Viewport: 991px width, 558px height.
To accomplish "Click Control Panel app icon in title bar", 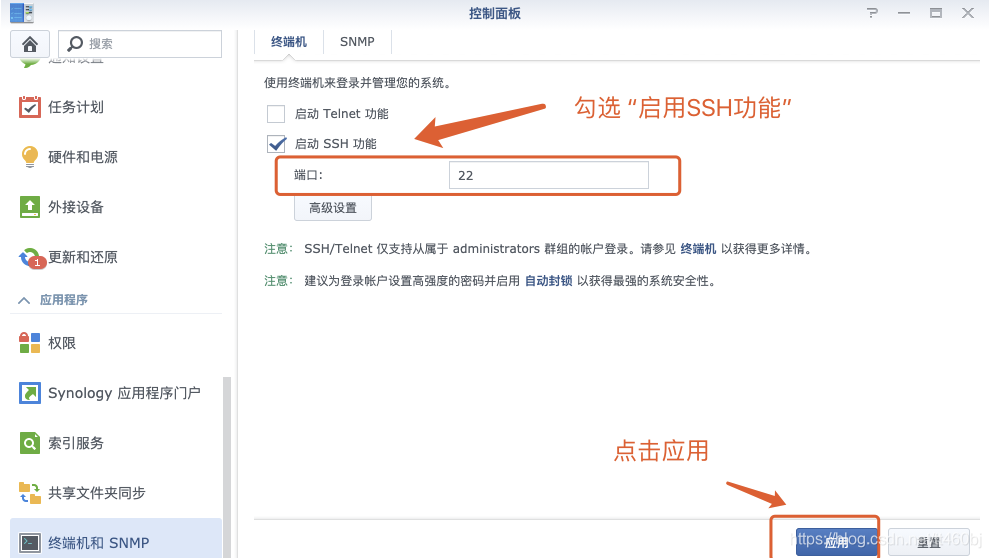I will [x=22, y=12].
